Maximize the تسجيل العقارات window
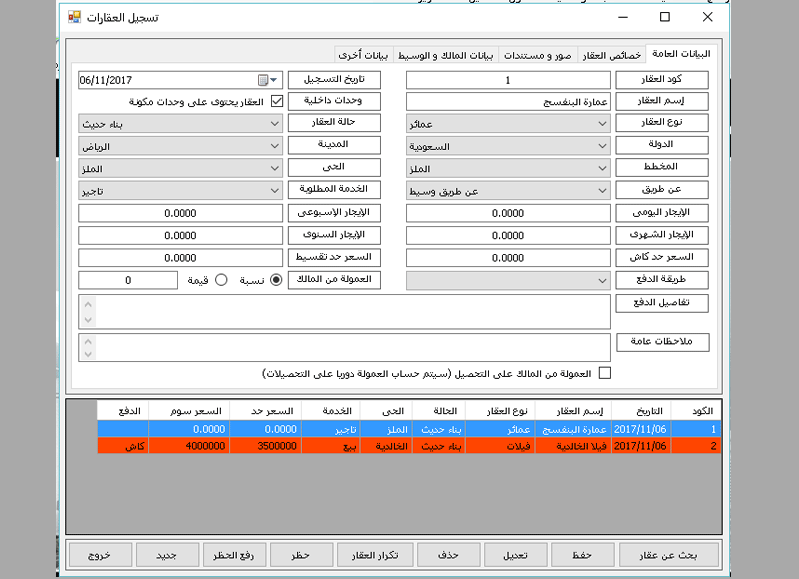This screenshot has width=799, height=579. pos(664,17)
